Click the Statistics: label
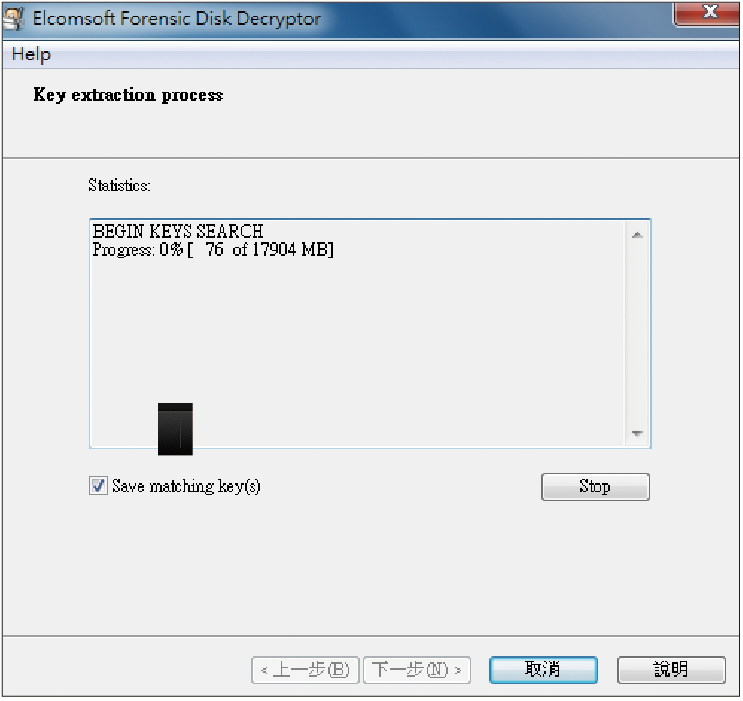Screen dimensions: 743x701 (119, 185)
